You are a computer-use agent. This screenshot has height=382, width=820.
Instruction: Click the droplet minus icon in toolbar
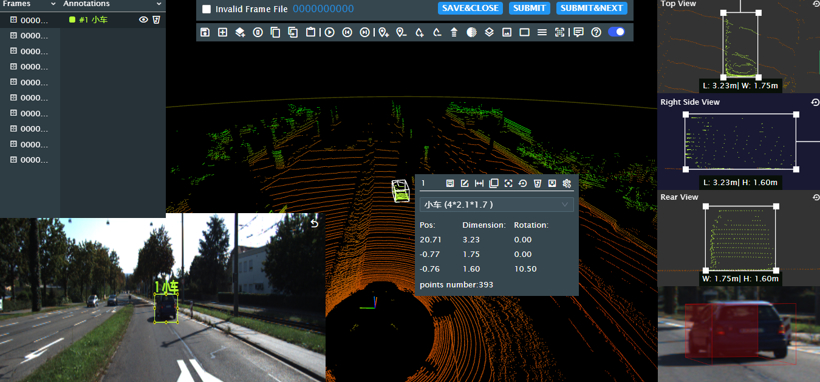pyautogui.click(x=437, y=32)
